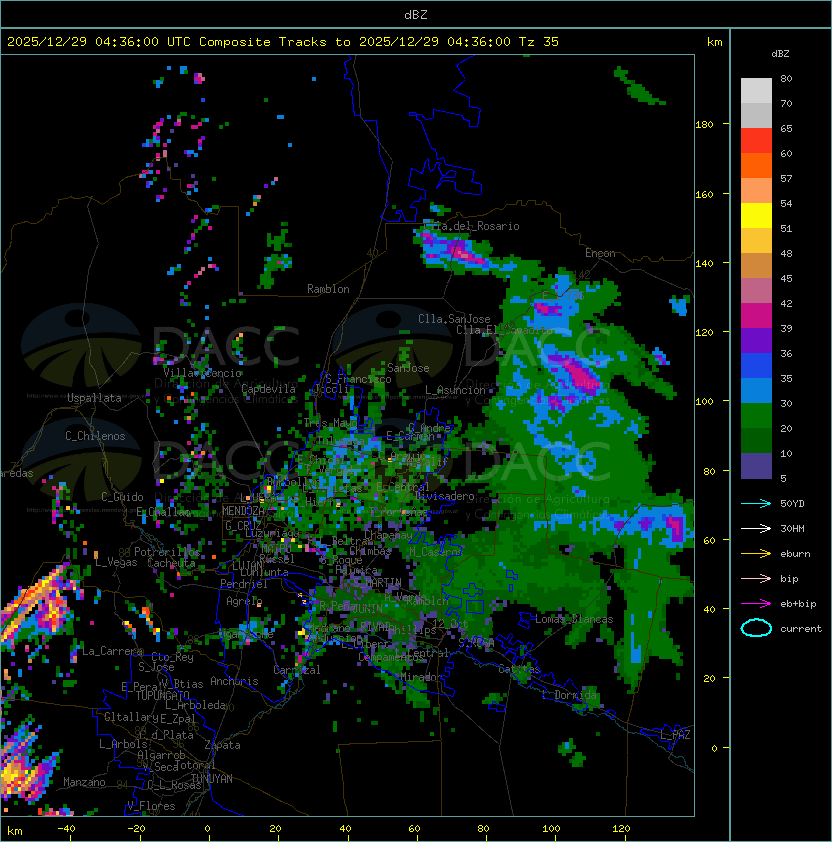Click the light blue swatch below 35
The image size is (832, 842).
pyautogui.click(x=756, y=390)
